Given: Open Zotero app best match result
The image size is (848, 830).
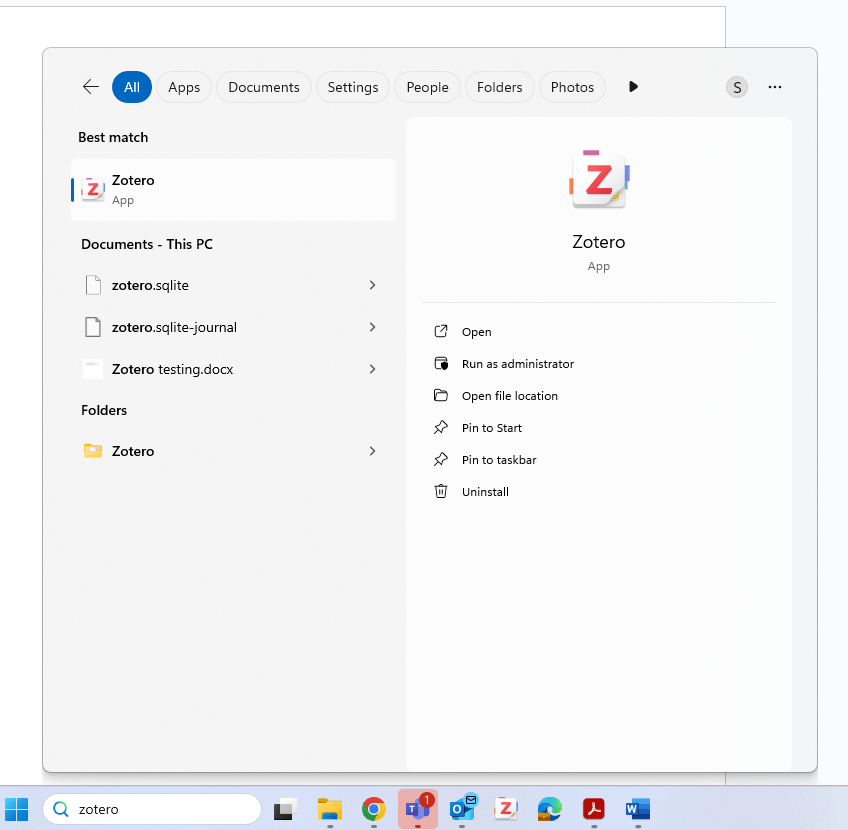Looking at the screenshot, I should 234,190.
